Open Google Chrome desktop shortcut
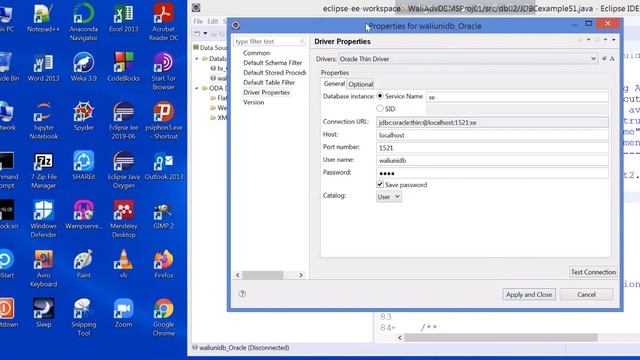 [x=163, y=318]
